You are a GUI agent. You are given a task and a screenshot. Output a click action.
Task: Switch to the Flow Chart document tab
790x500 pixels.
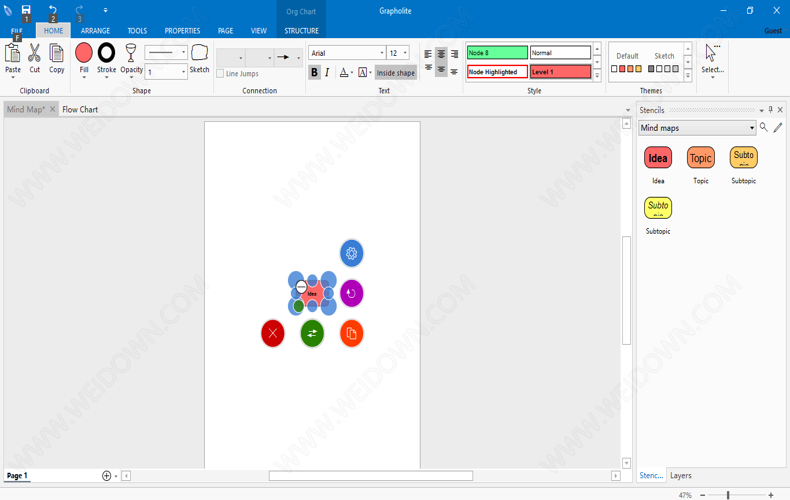point(80,110)
